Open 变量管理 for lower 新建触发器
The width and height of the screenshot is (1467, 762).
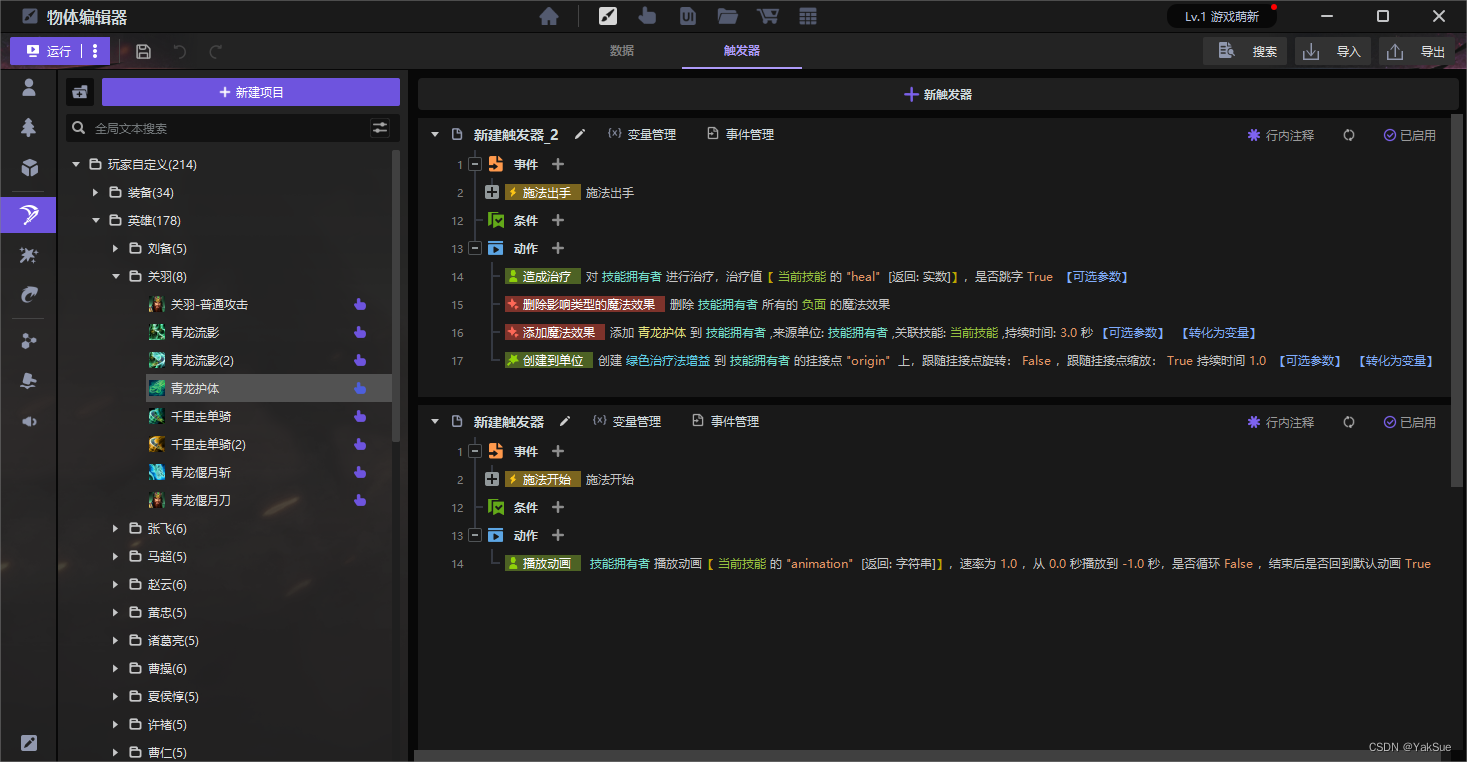coord(626,421)
